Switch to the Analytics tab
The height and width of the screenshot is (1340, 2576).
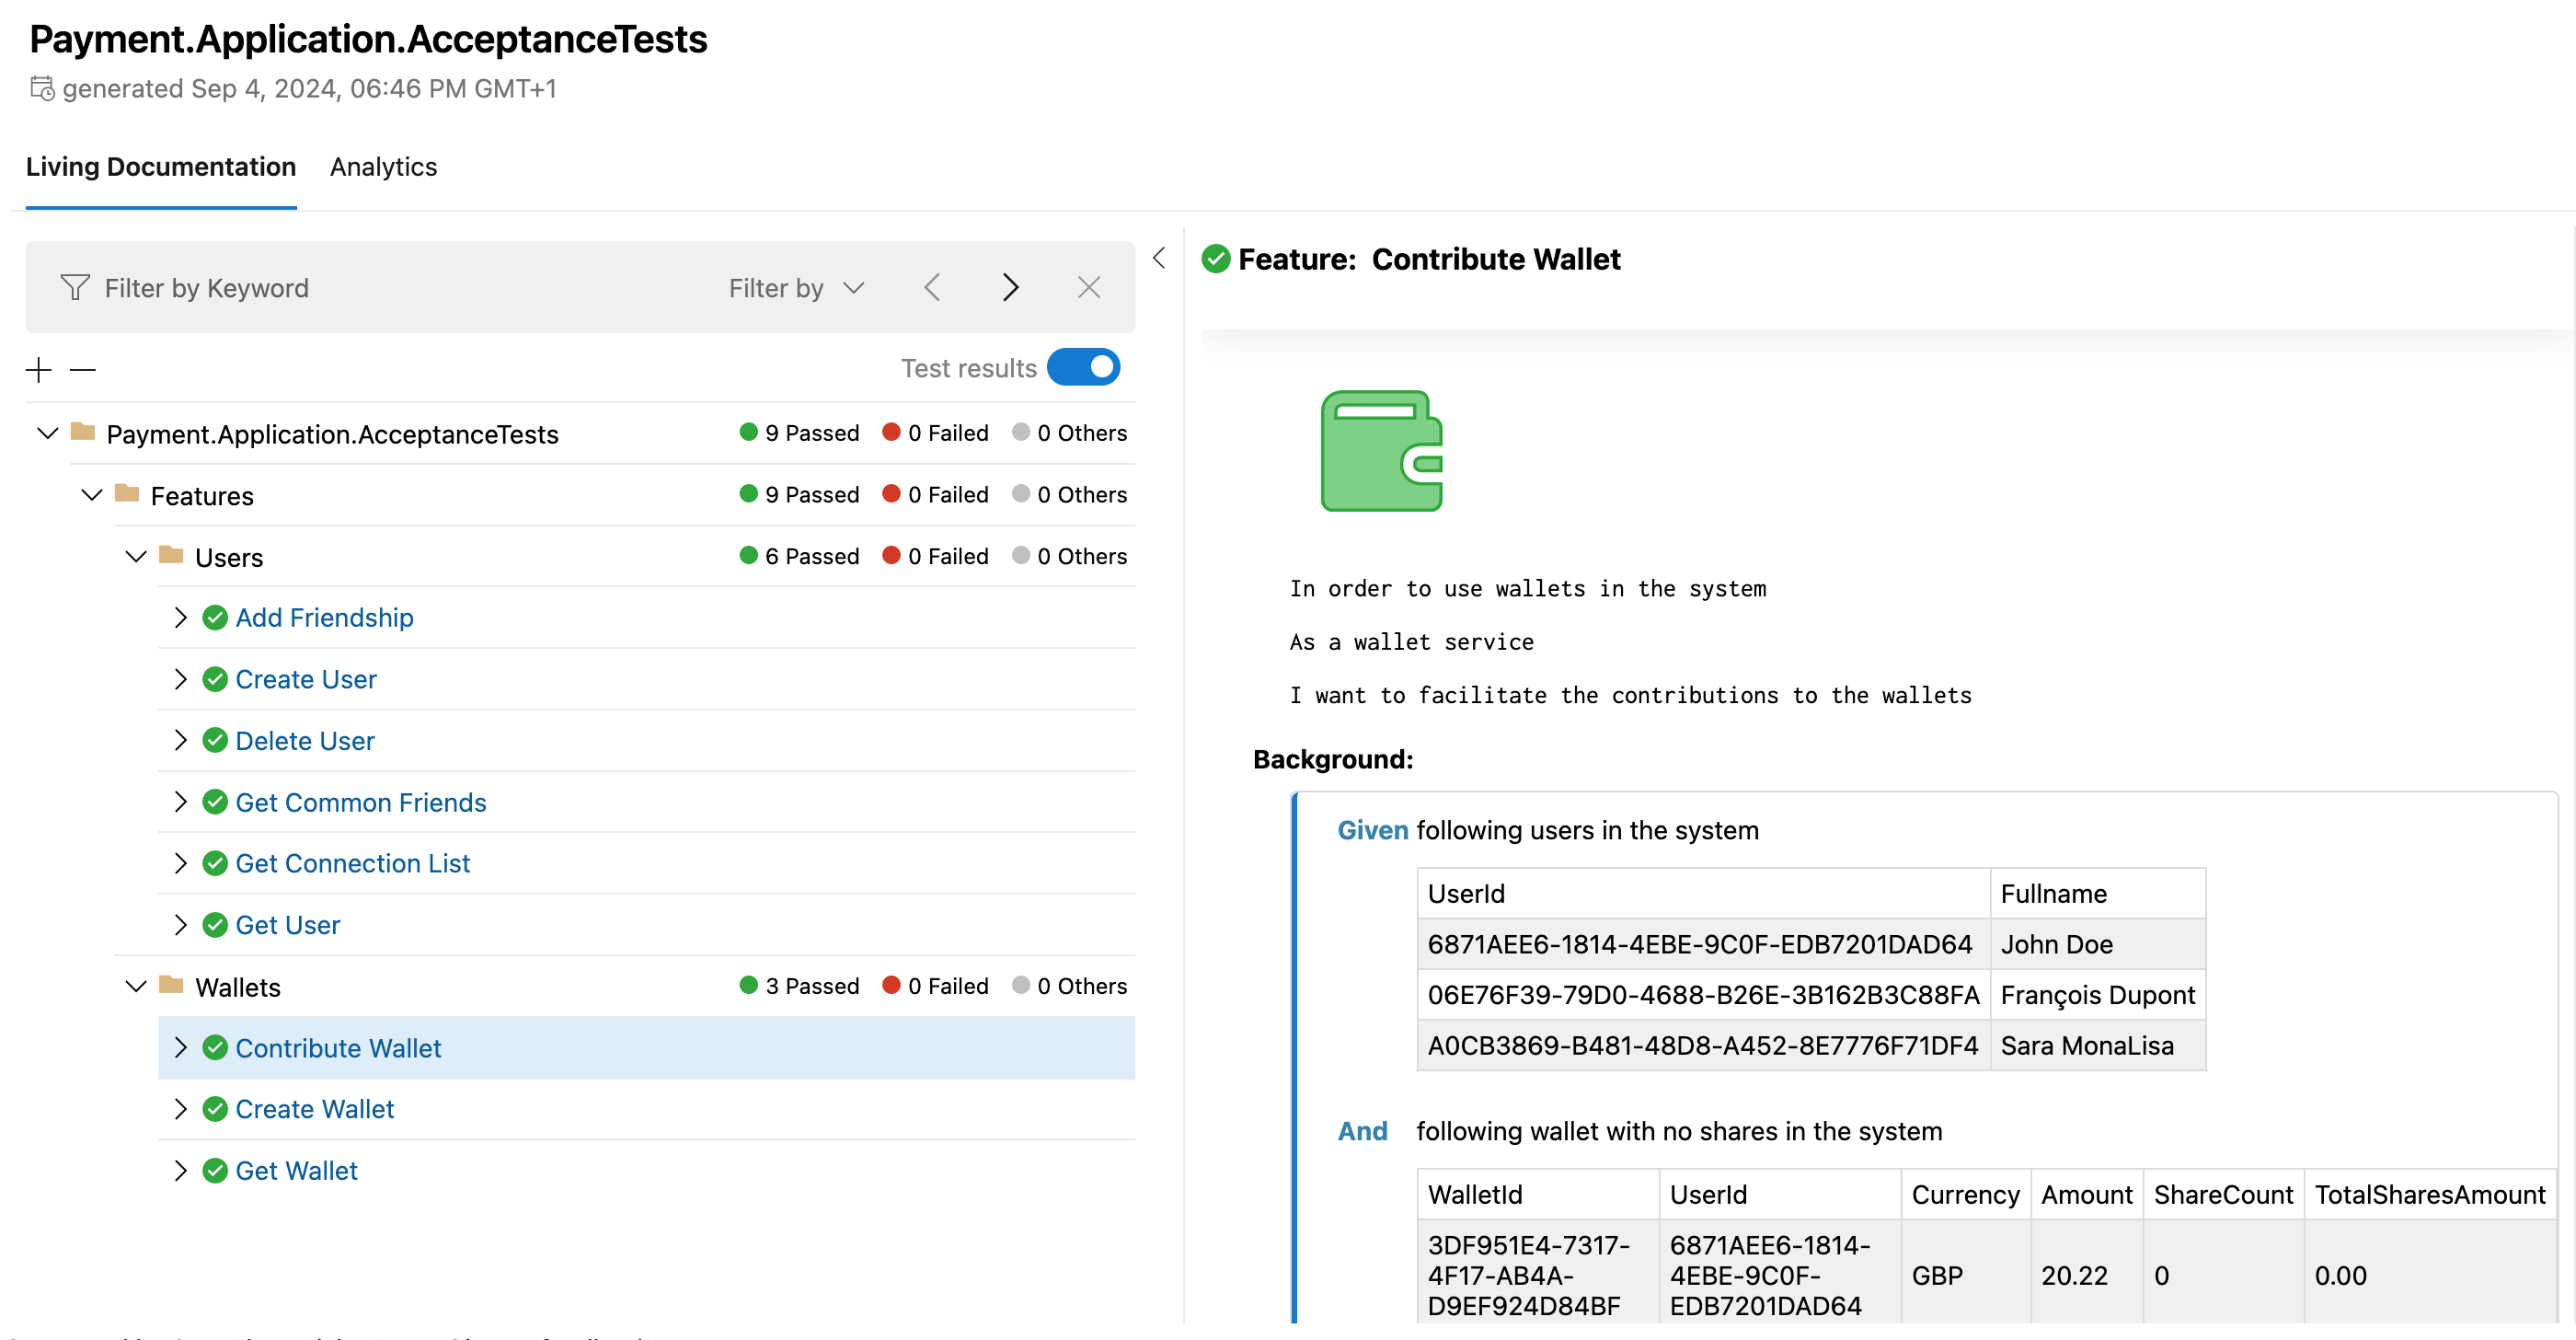[384, 167]
